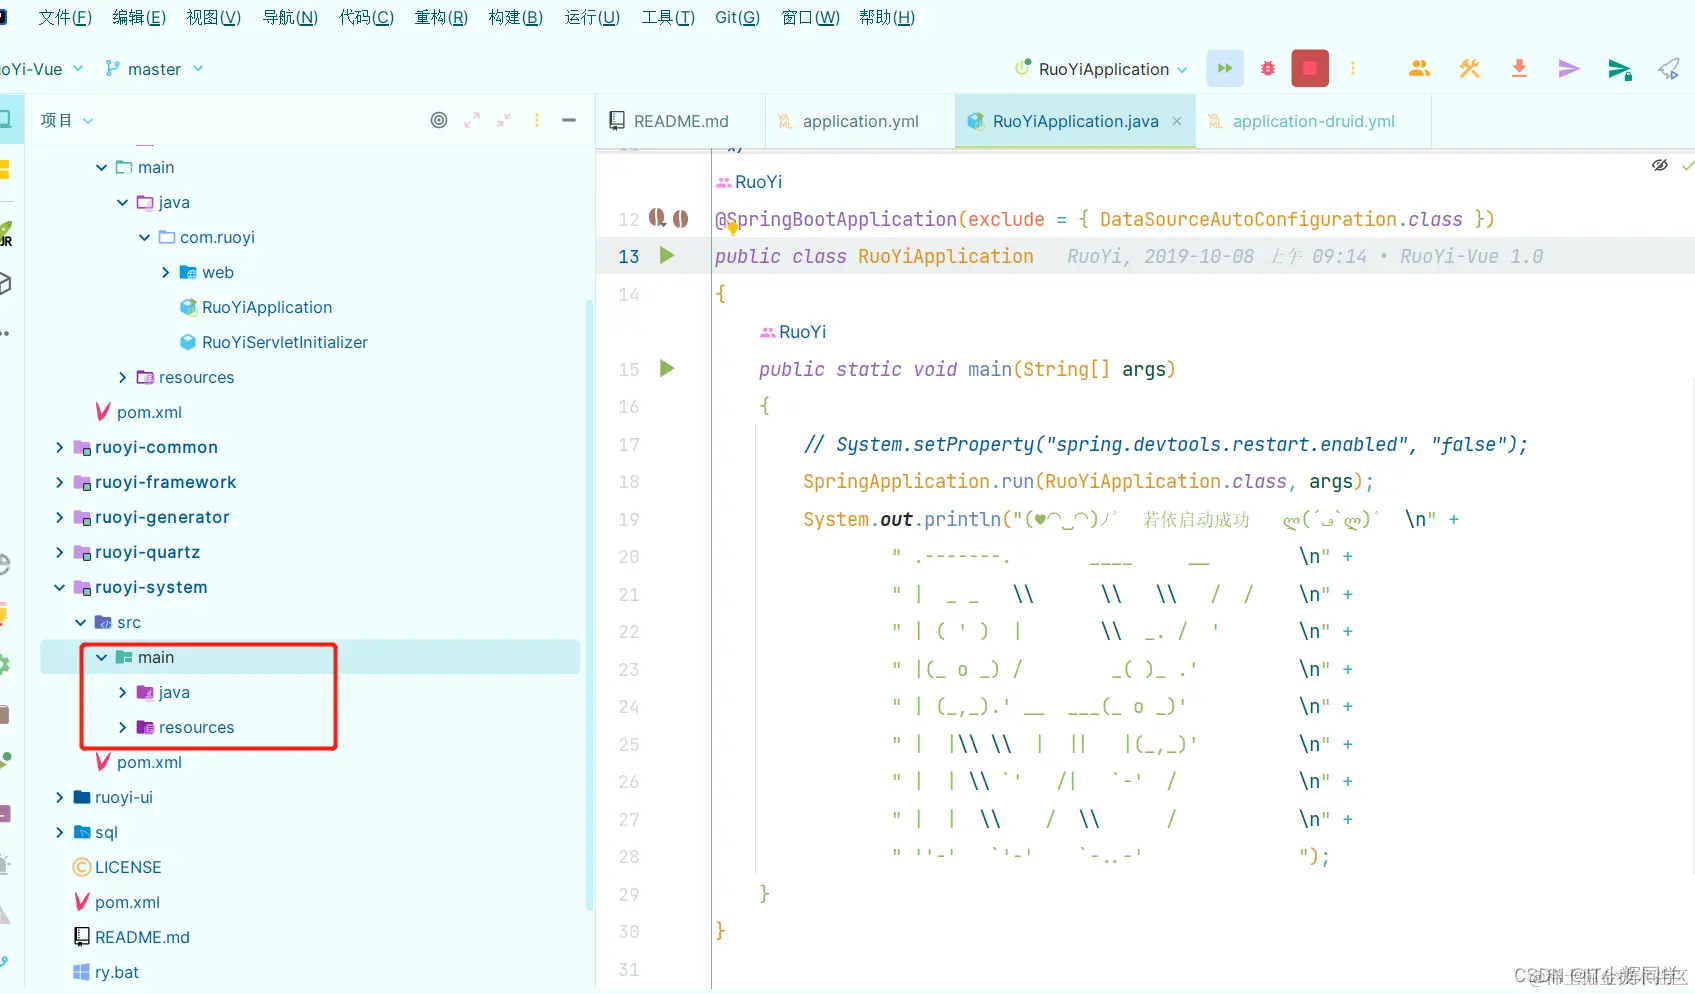
Task: Open the Git(G) menu
Action: point(738,17)
